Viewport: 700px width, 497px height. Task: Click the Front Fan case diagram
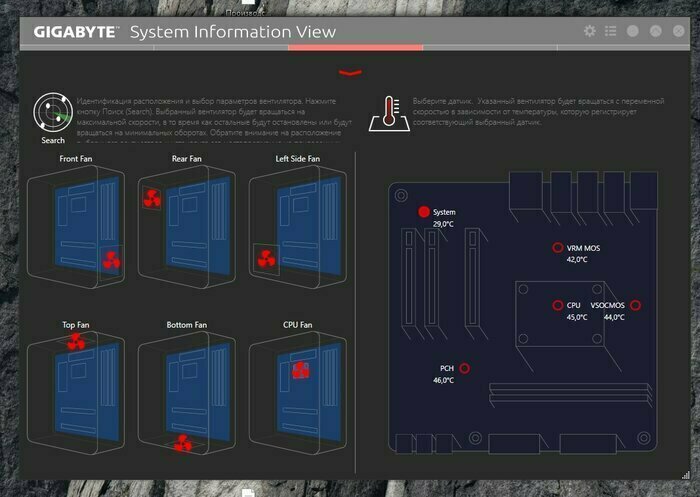[x=76, y=227]
